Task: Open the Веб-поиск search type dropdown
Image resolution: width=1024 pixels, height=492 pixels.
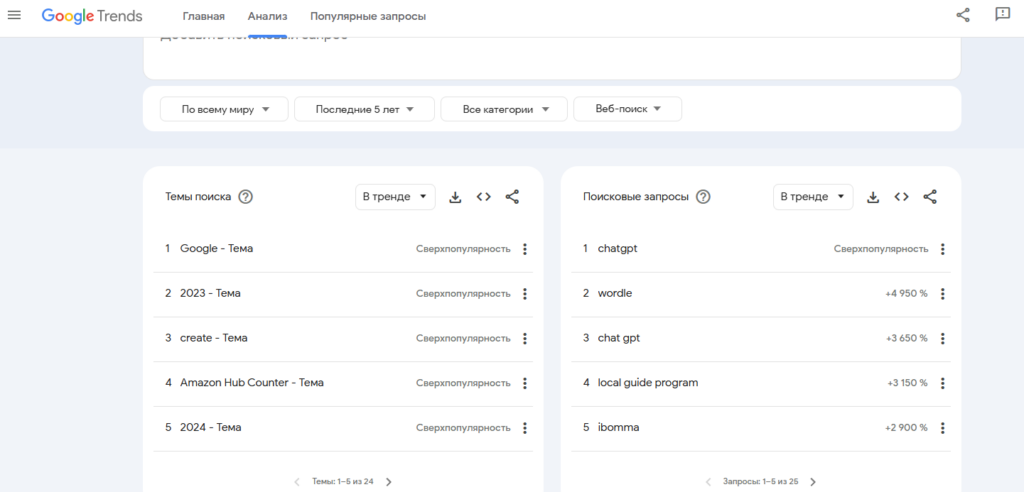Action: click(x=628, y=109)
